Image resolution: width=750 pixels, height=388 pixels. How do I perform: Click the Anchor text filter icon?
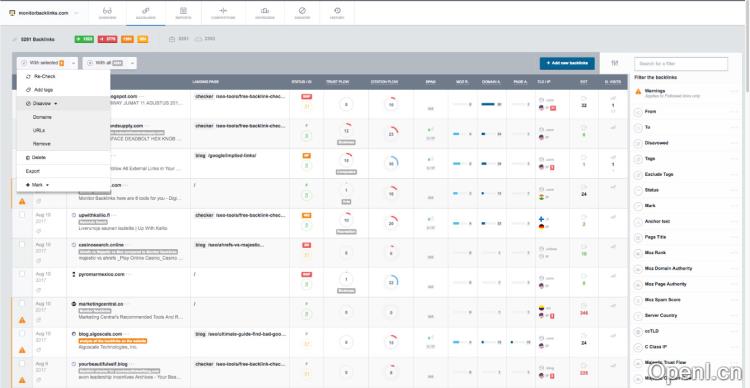(x=638, y=222)
